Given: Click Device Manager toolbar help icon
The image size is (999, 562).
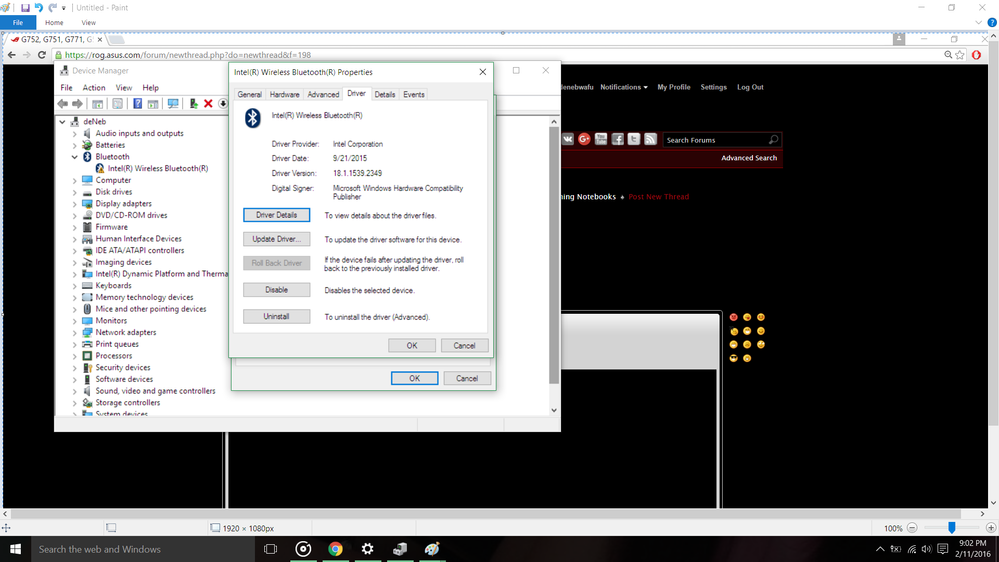Looking at the screenshot, I should coord(137,104).
